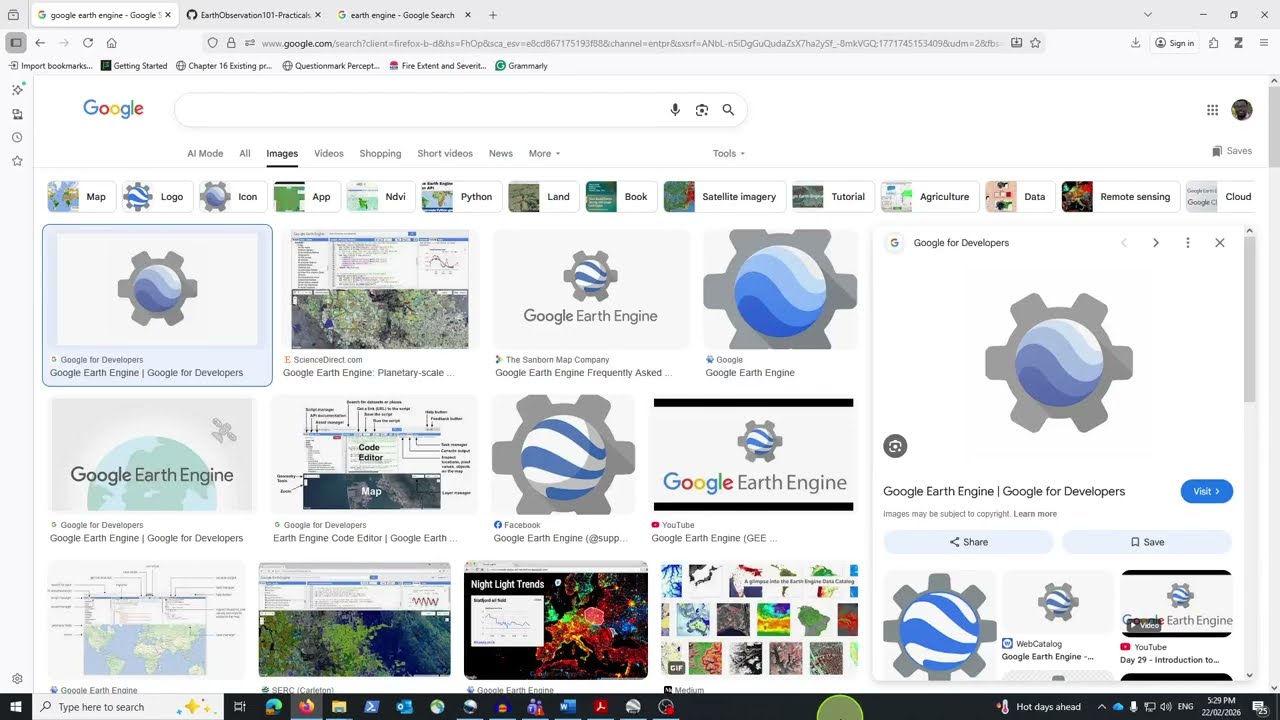
Task: Click the magnifier search button in Google
Action: [x=728, y=110]
